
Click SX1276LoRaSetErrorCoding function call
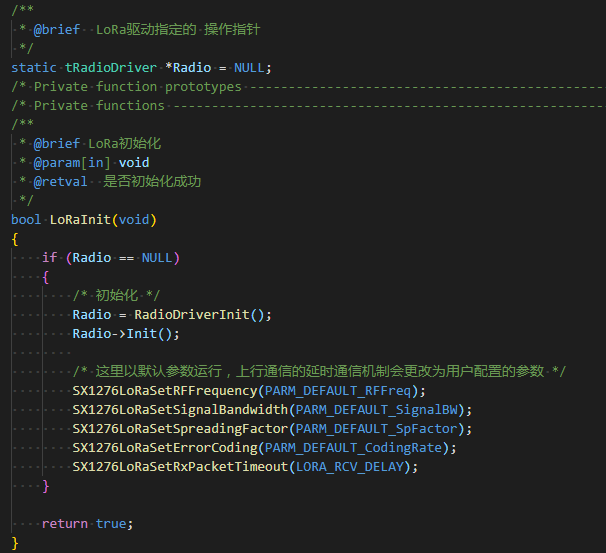tap(165, 448)
